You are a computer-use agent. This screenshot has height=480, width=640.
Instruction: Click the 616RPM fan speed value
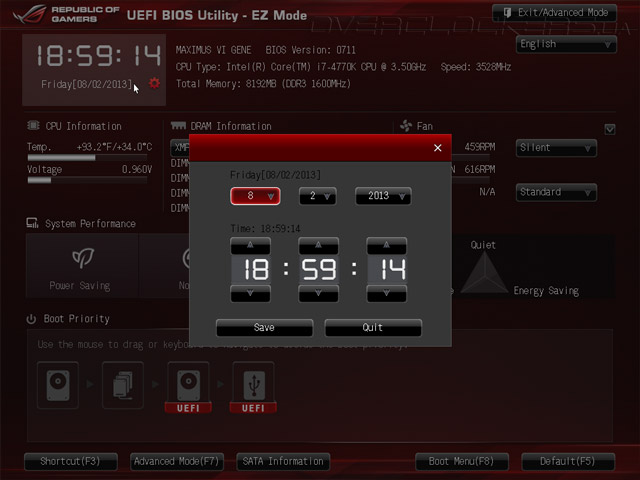(x=480, y=169)
